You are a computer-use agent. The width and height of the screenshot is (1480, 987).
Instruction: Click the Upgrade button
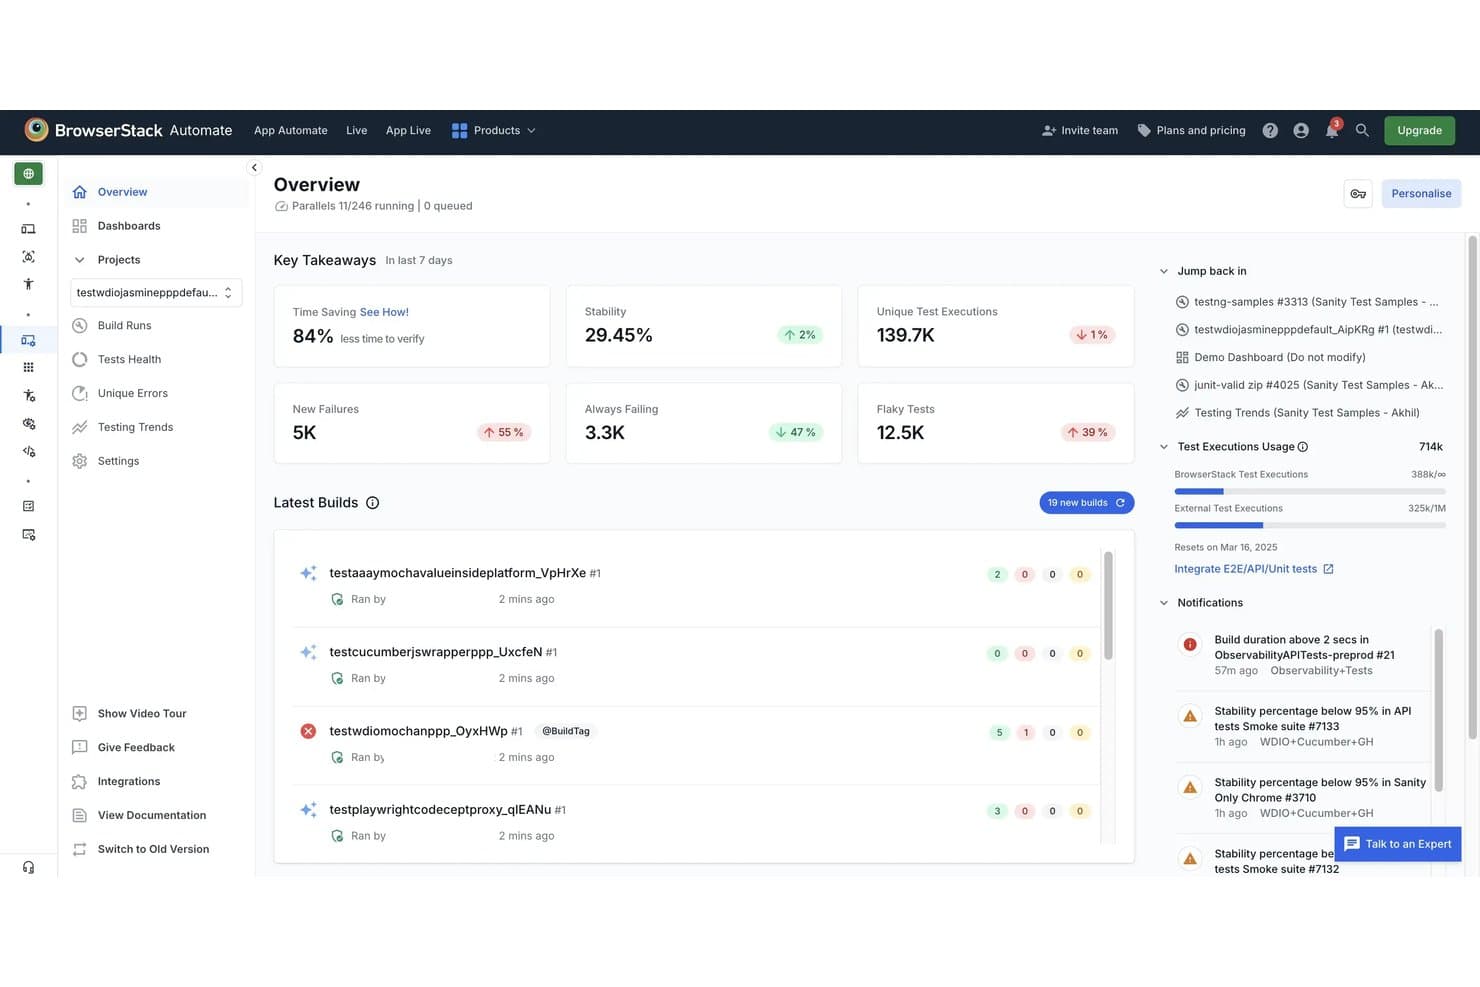(x=1419, y=131)
